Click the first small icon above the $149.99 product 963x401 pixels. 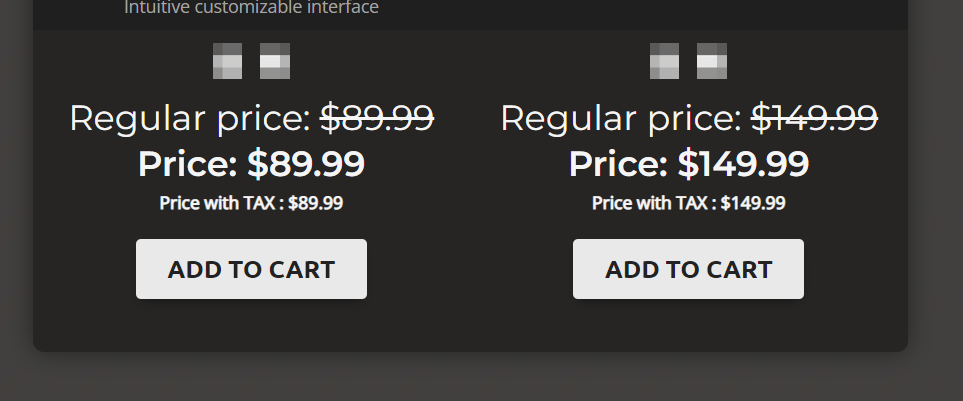pos(664,61)
